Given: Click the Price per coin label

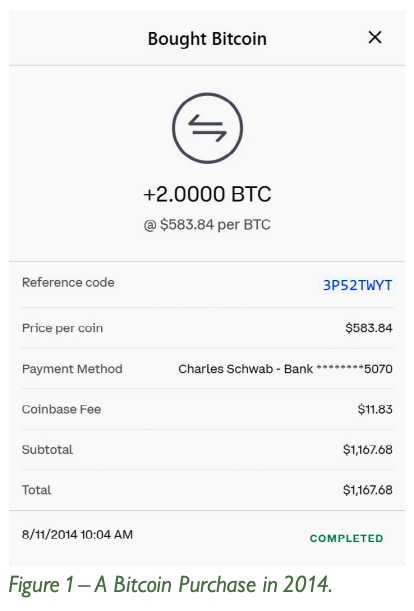Looking at the screenshot, I should click(x=62, y=328).
